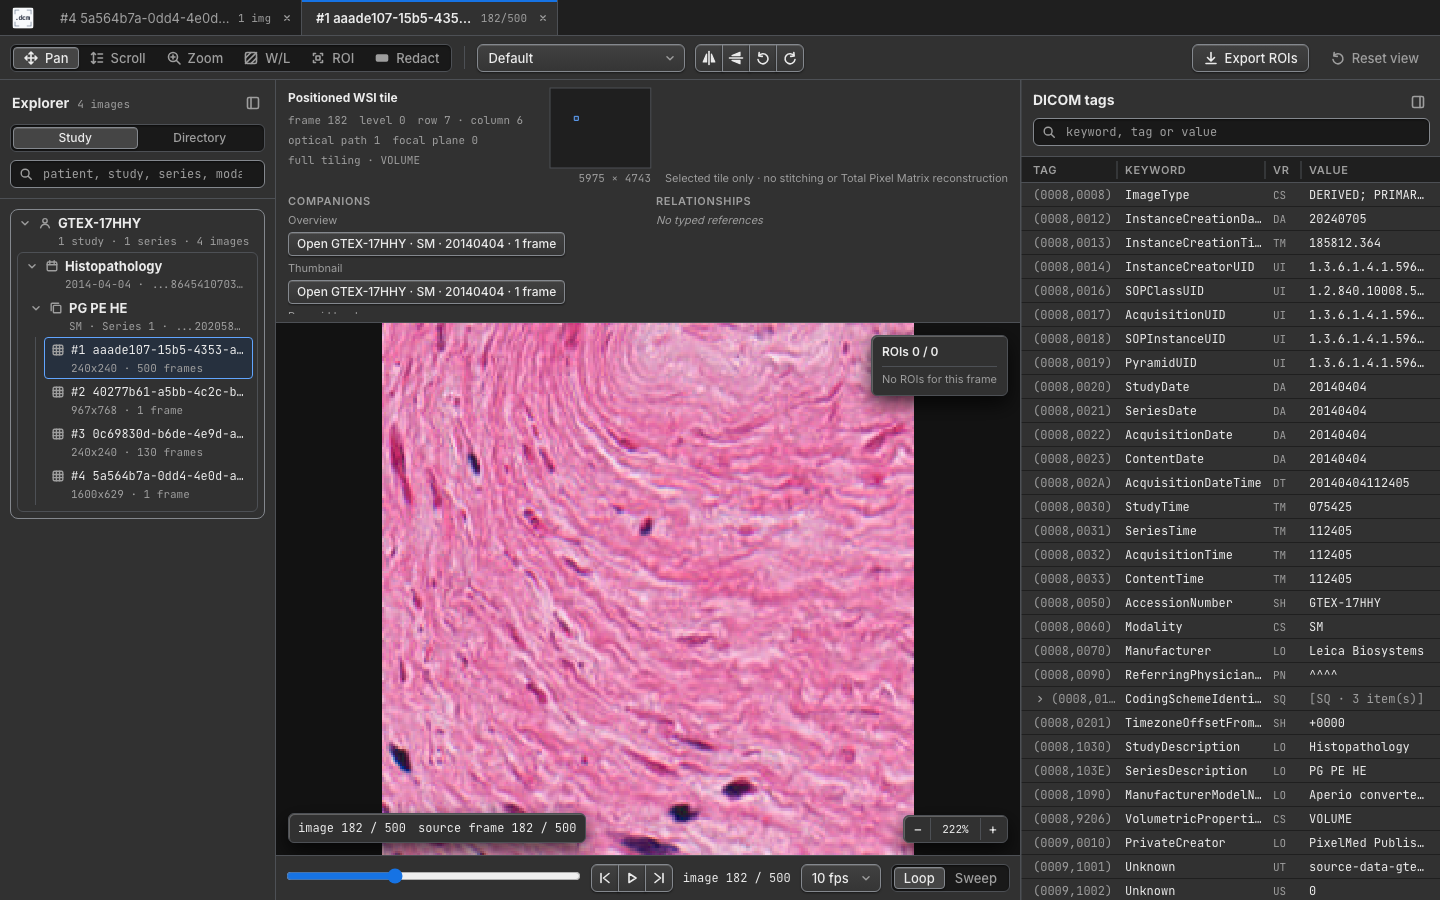The image size is (1440, 900).
Task: Select Sweep playback mode
Action: pyautogui.click(x=976, y=878)
